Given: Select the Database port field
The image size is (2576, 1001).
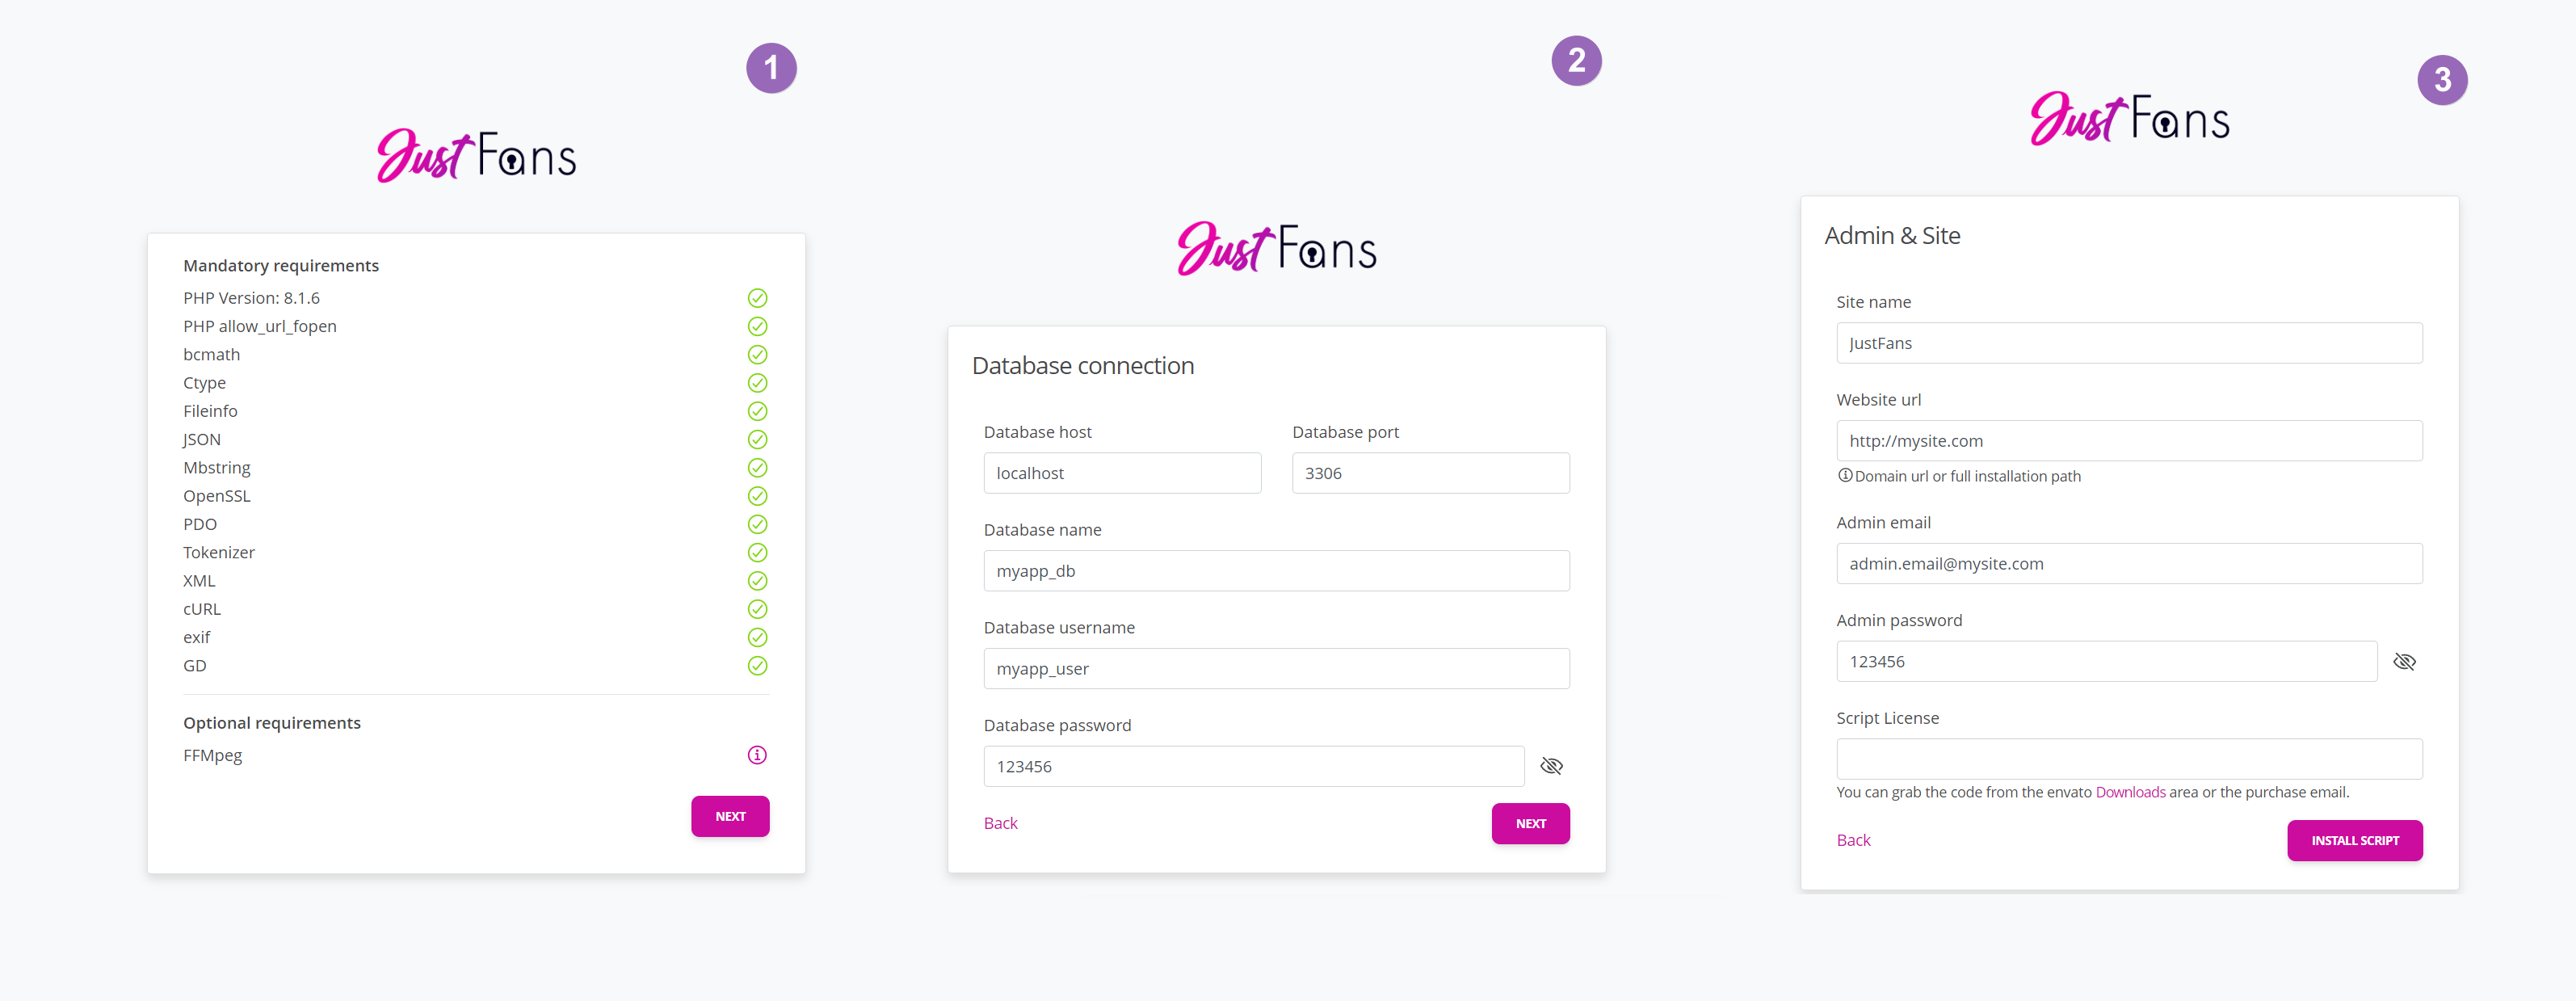Looking at the screenshot, I should pyautogui.click(x=1430, y=473).
